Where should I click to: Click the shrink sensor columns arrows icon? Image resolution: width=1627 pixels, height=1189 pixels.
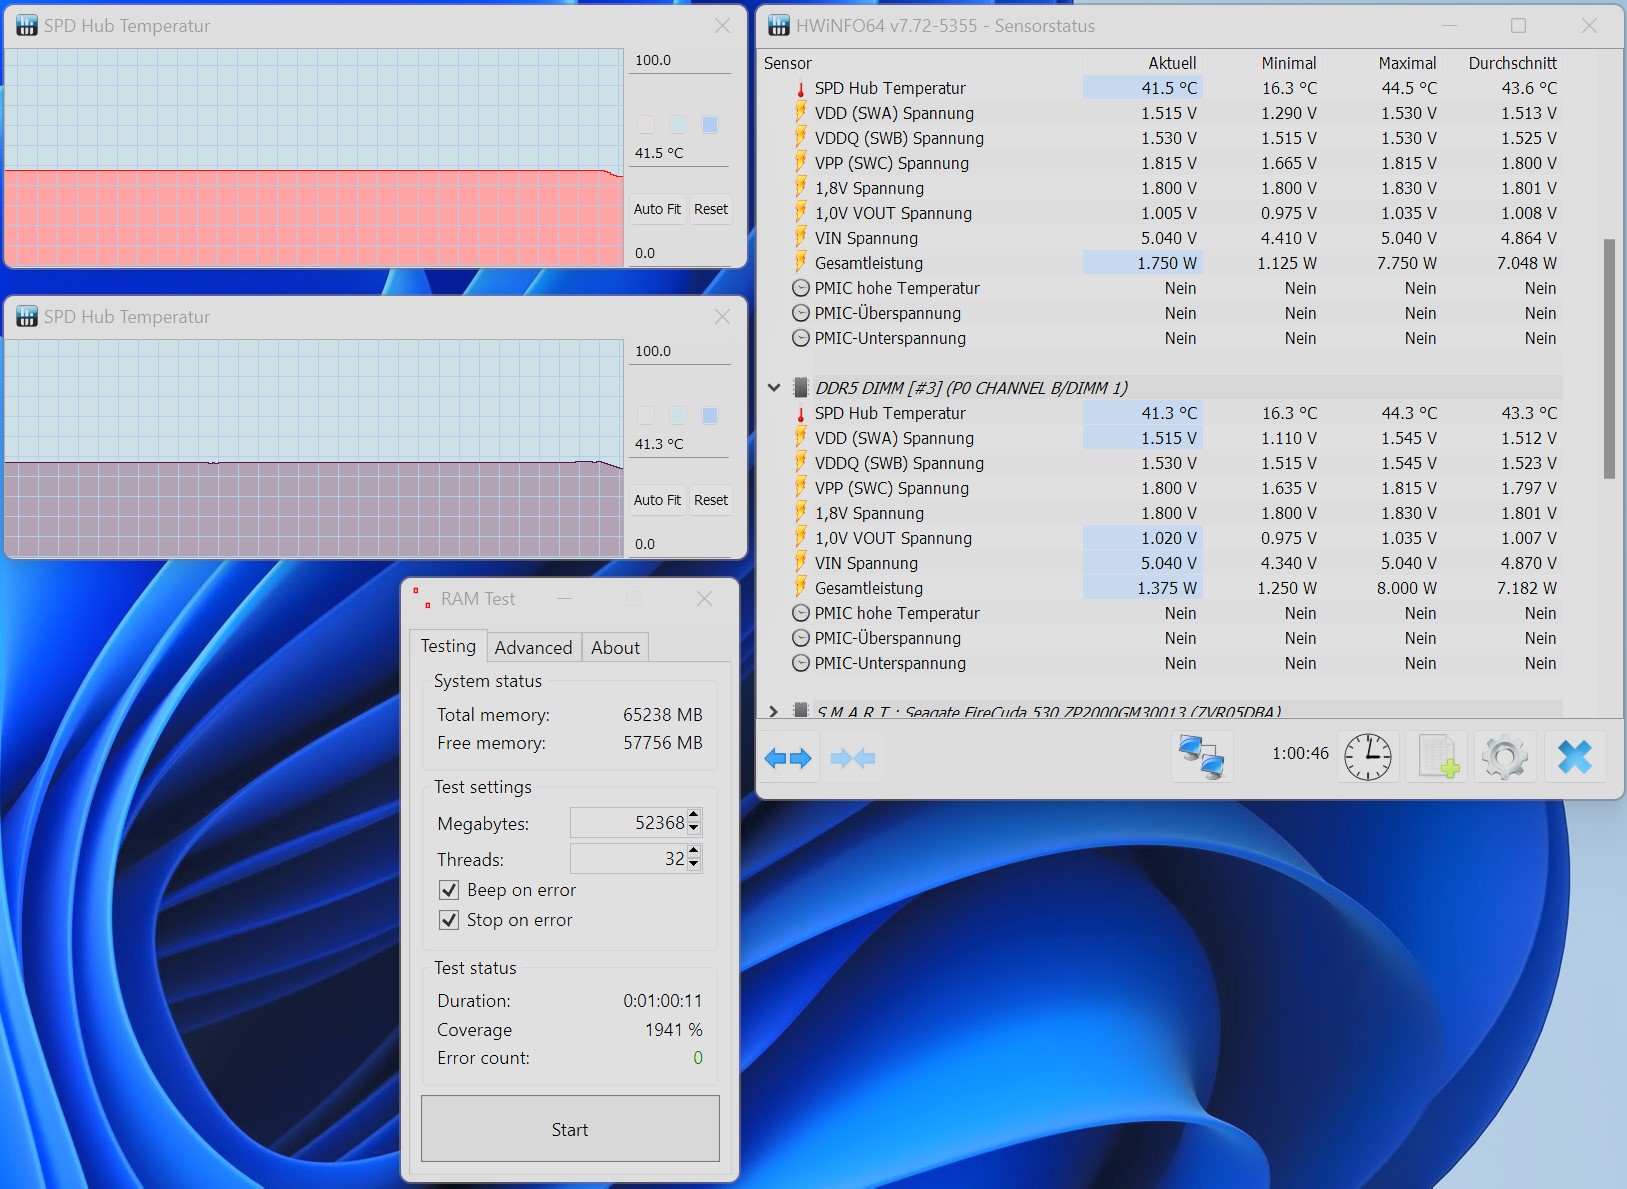click(853, 758)
